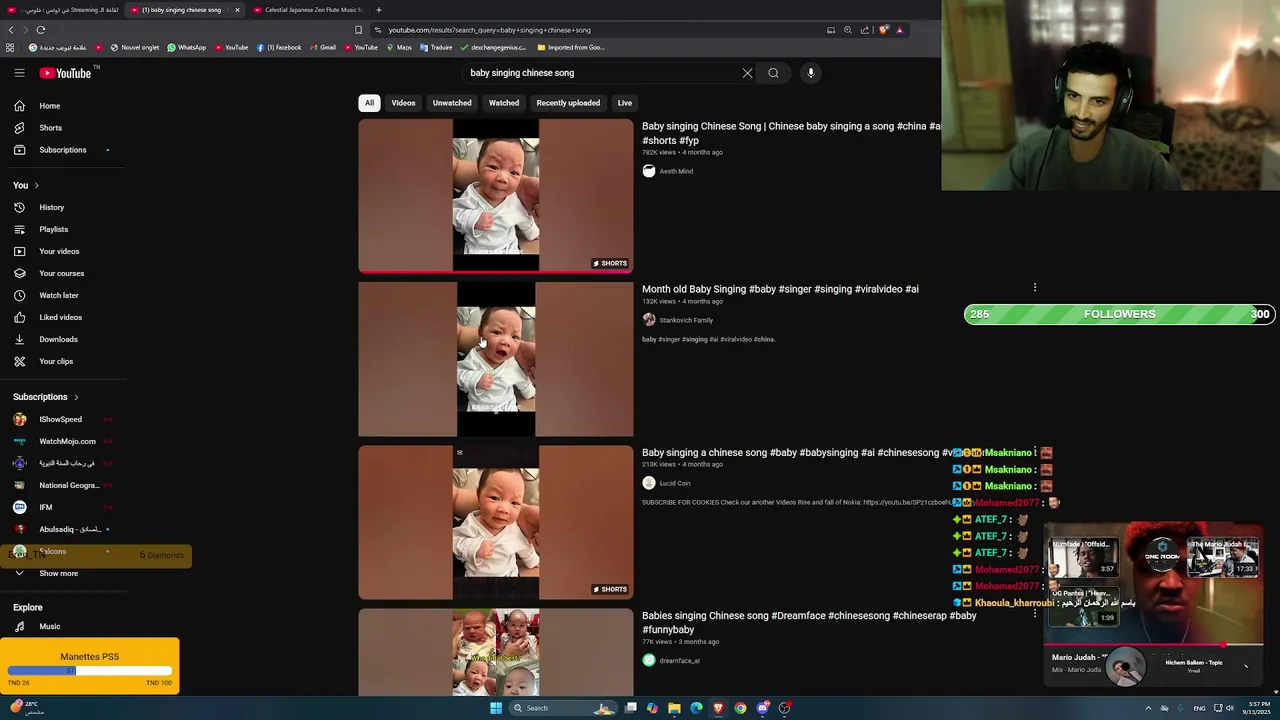
Task: Play the first baby Shorts thumbnail
Action: (496, 195)
